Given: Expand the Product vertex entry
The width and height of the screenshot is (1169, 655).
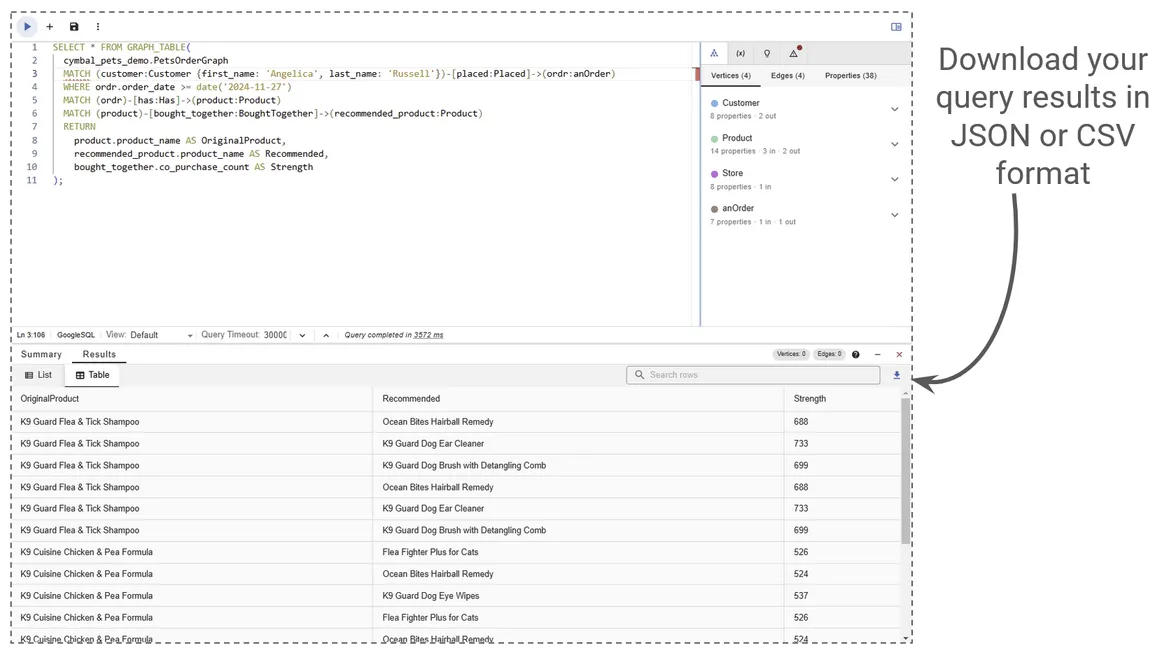Looking at the screenshot, I should point(895,144).
